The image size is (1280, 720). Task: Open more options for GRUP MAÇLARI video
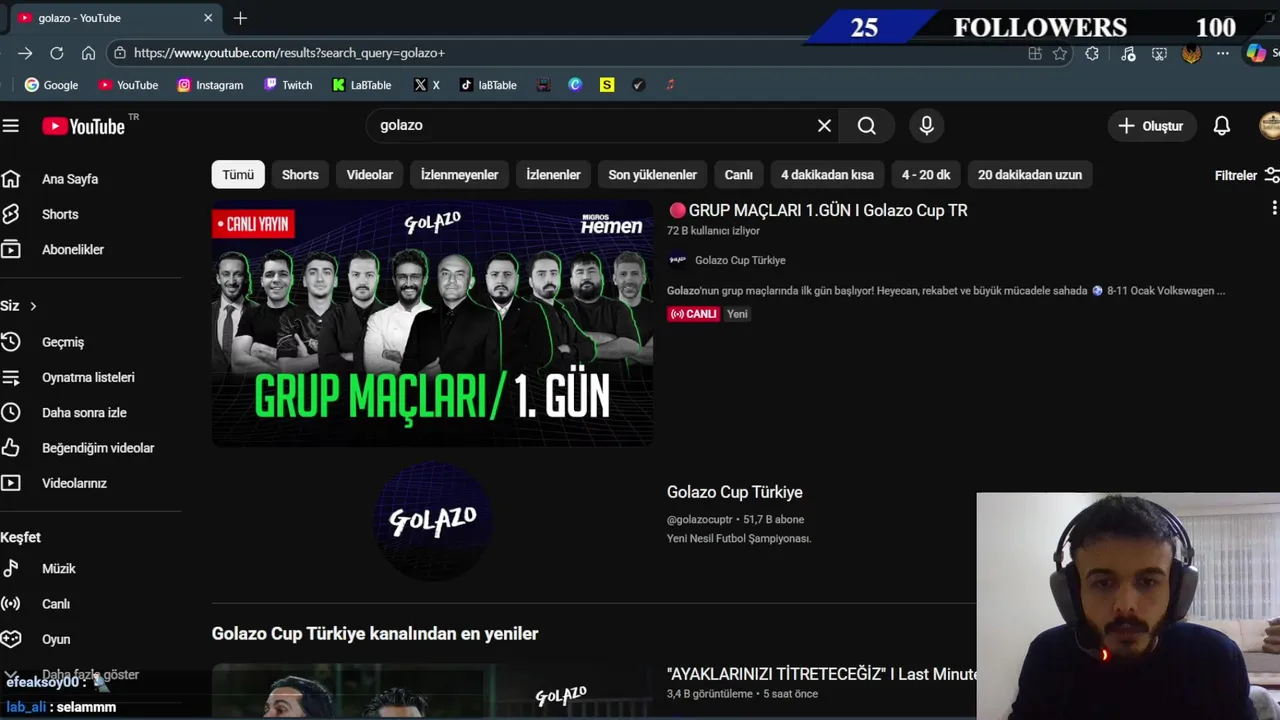click(1274, 208)
